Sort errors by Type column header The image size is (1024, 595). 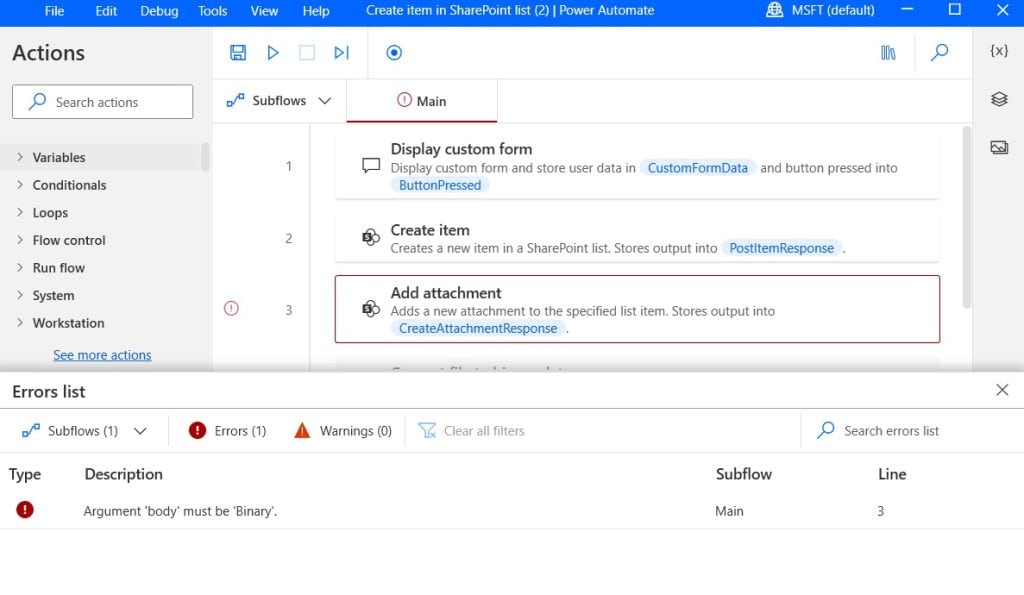[25, 474]
